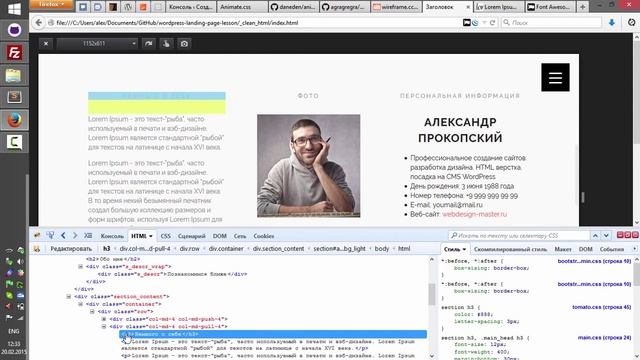Click the break-on-mutate icon beside Редактировать
The height and width of the screenshot is (360, 640).
pyautogui.click(x=37, y=249)
